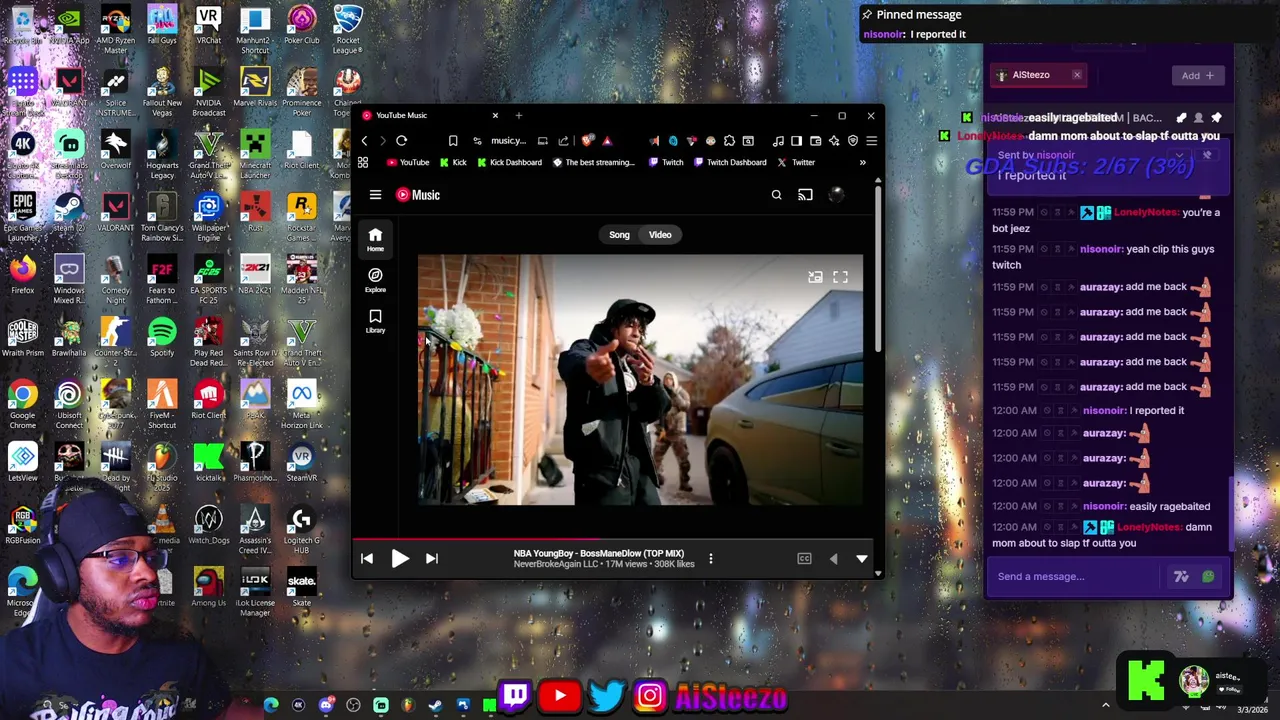The height and width of the screenshot is (720, 1280).
Task: Open the SteamVR desktop shortcut
Action: pyautogui.click(x=301, y=463)
